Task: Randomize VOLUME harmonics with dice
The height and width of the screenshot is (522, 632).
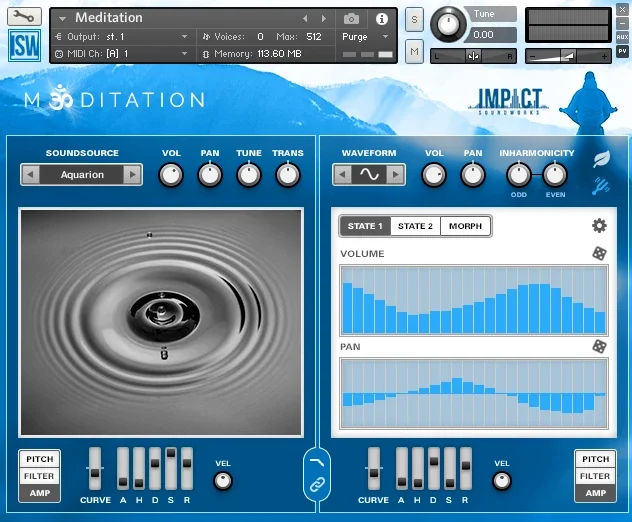Action: point(599,253)
